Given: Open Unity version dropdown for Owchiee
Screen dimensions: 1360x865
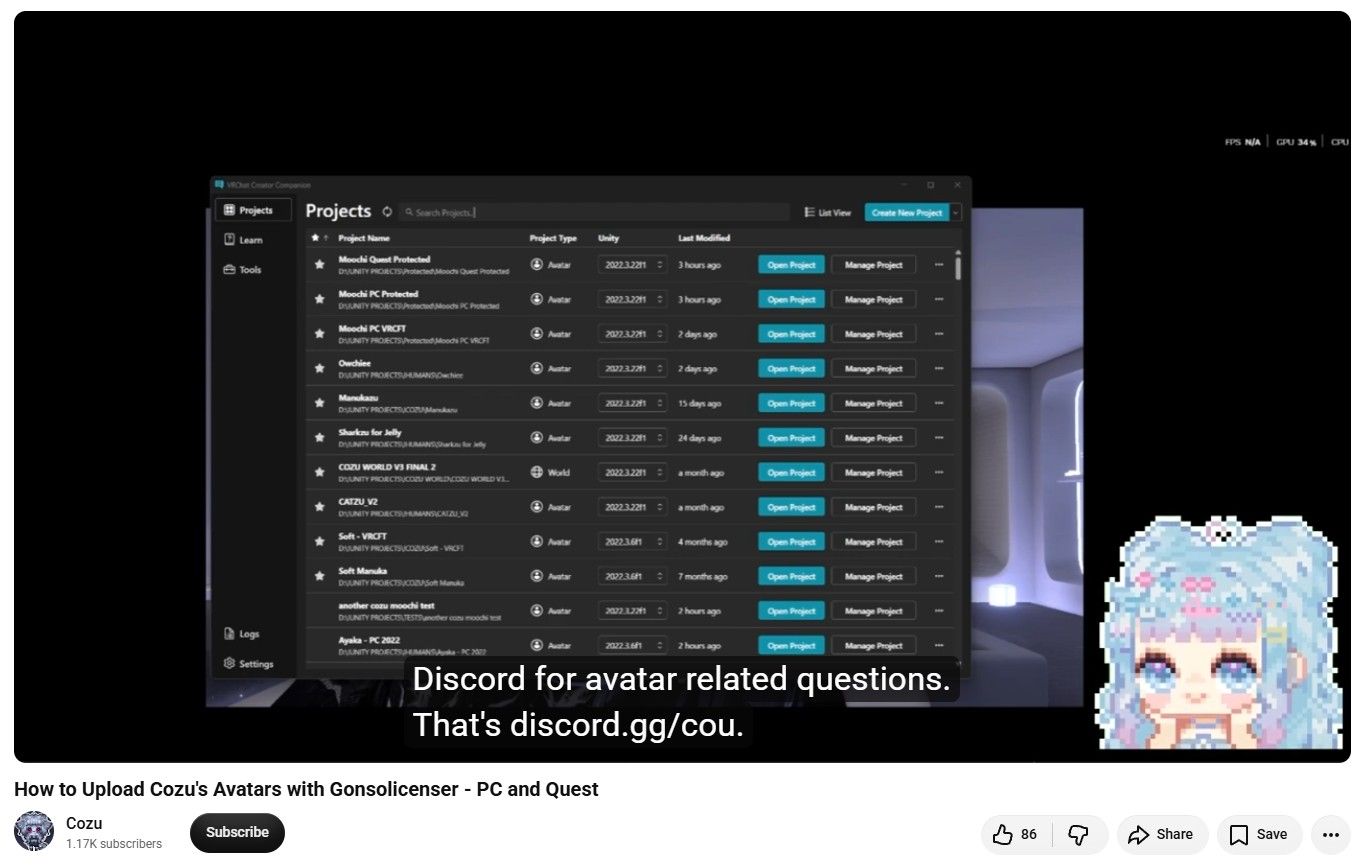Looking at the screenshot, I should pos(633,369).
